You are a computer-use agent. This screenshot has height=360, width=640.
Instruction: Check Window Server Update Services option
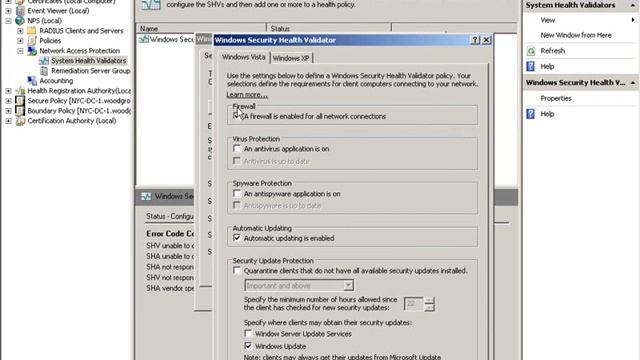248,333
